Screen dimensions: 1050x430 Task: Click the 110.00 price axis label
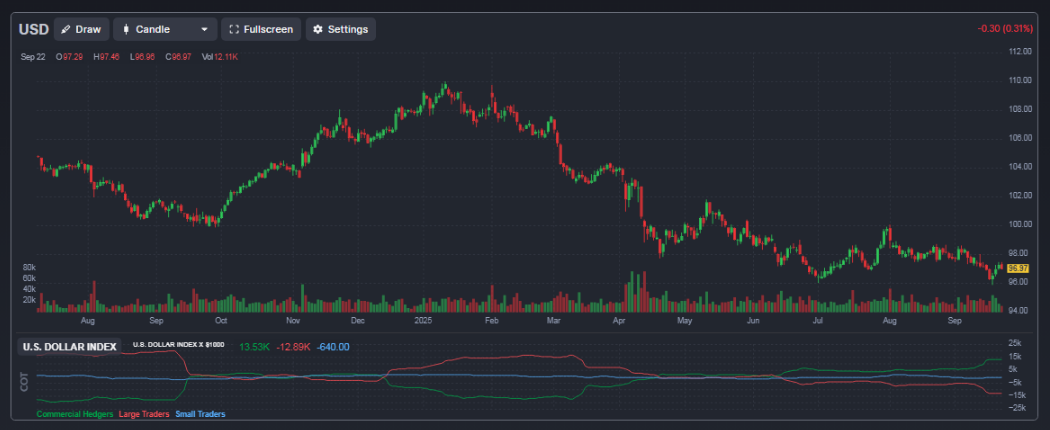coord(1019,80)
